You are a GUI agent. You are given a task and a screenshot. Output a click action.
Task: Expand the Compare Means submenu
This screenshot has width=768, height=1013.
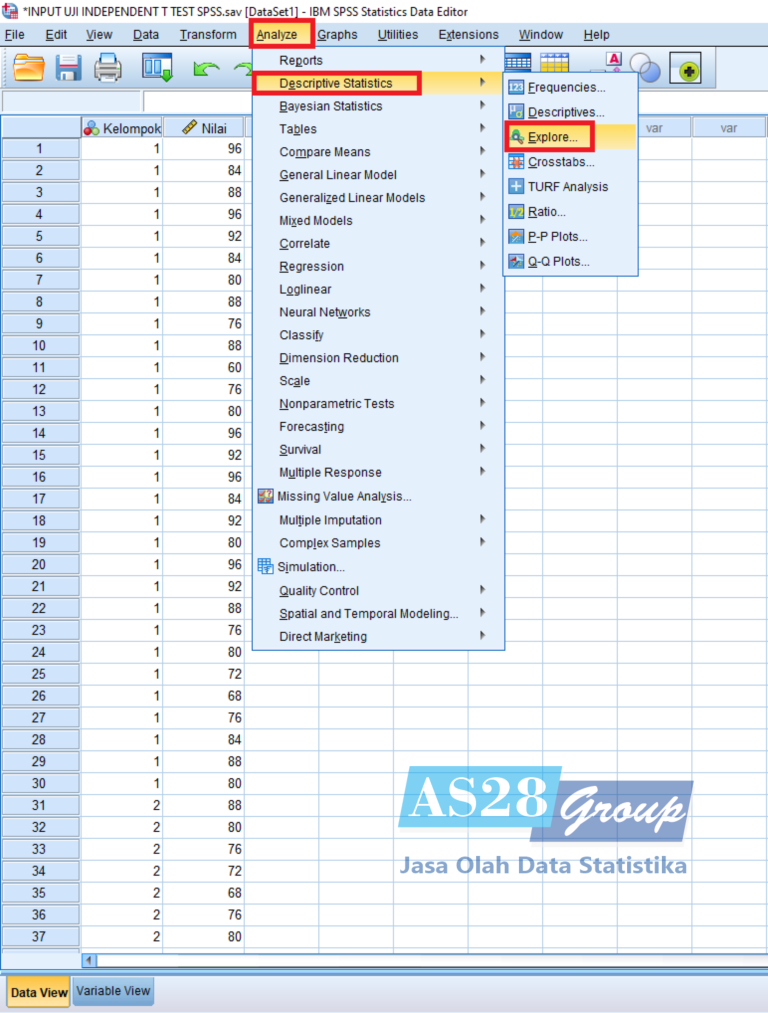pyautogui.click(x=325, y=152)
